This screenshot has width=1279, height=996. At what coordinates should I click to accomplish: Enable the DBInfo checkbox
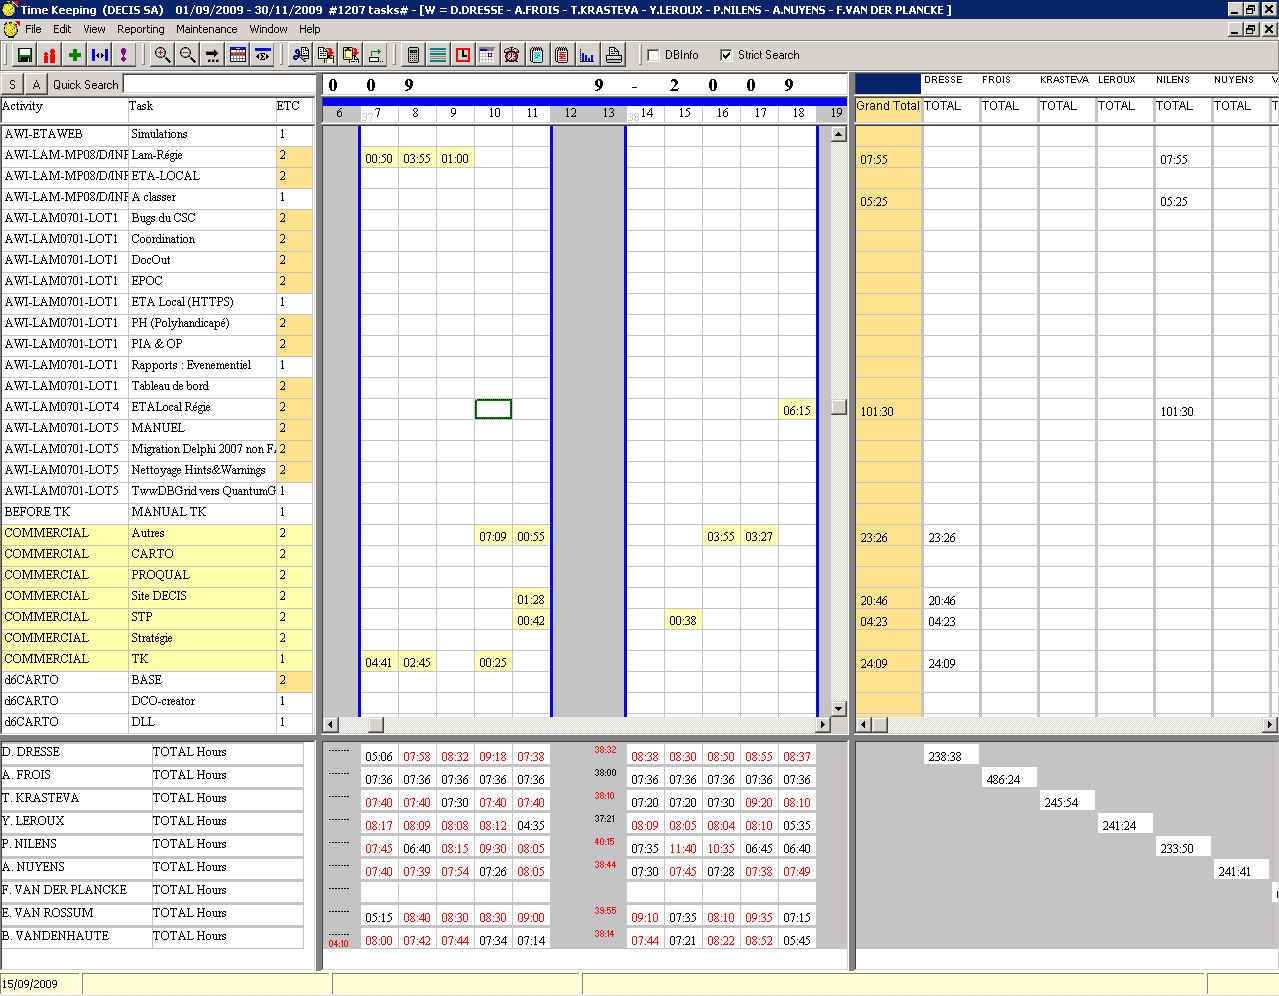click(653, 55)
